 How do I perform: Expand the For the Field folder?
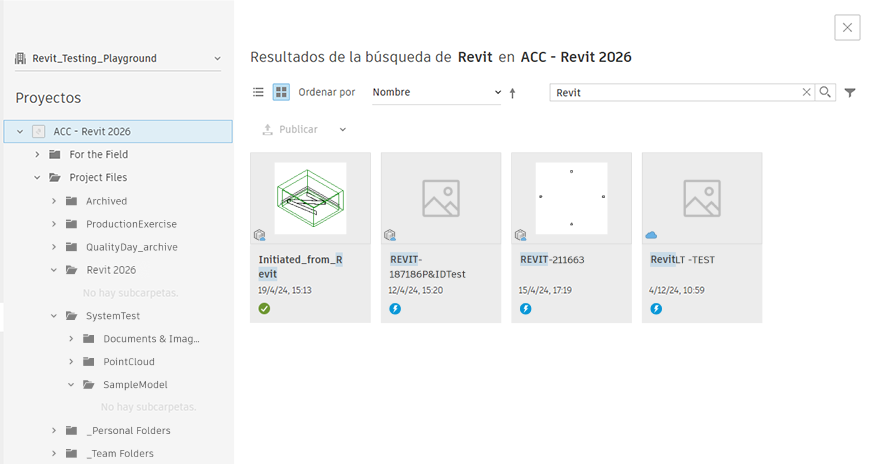(x=37, y=155)
